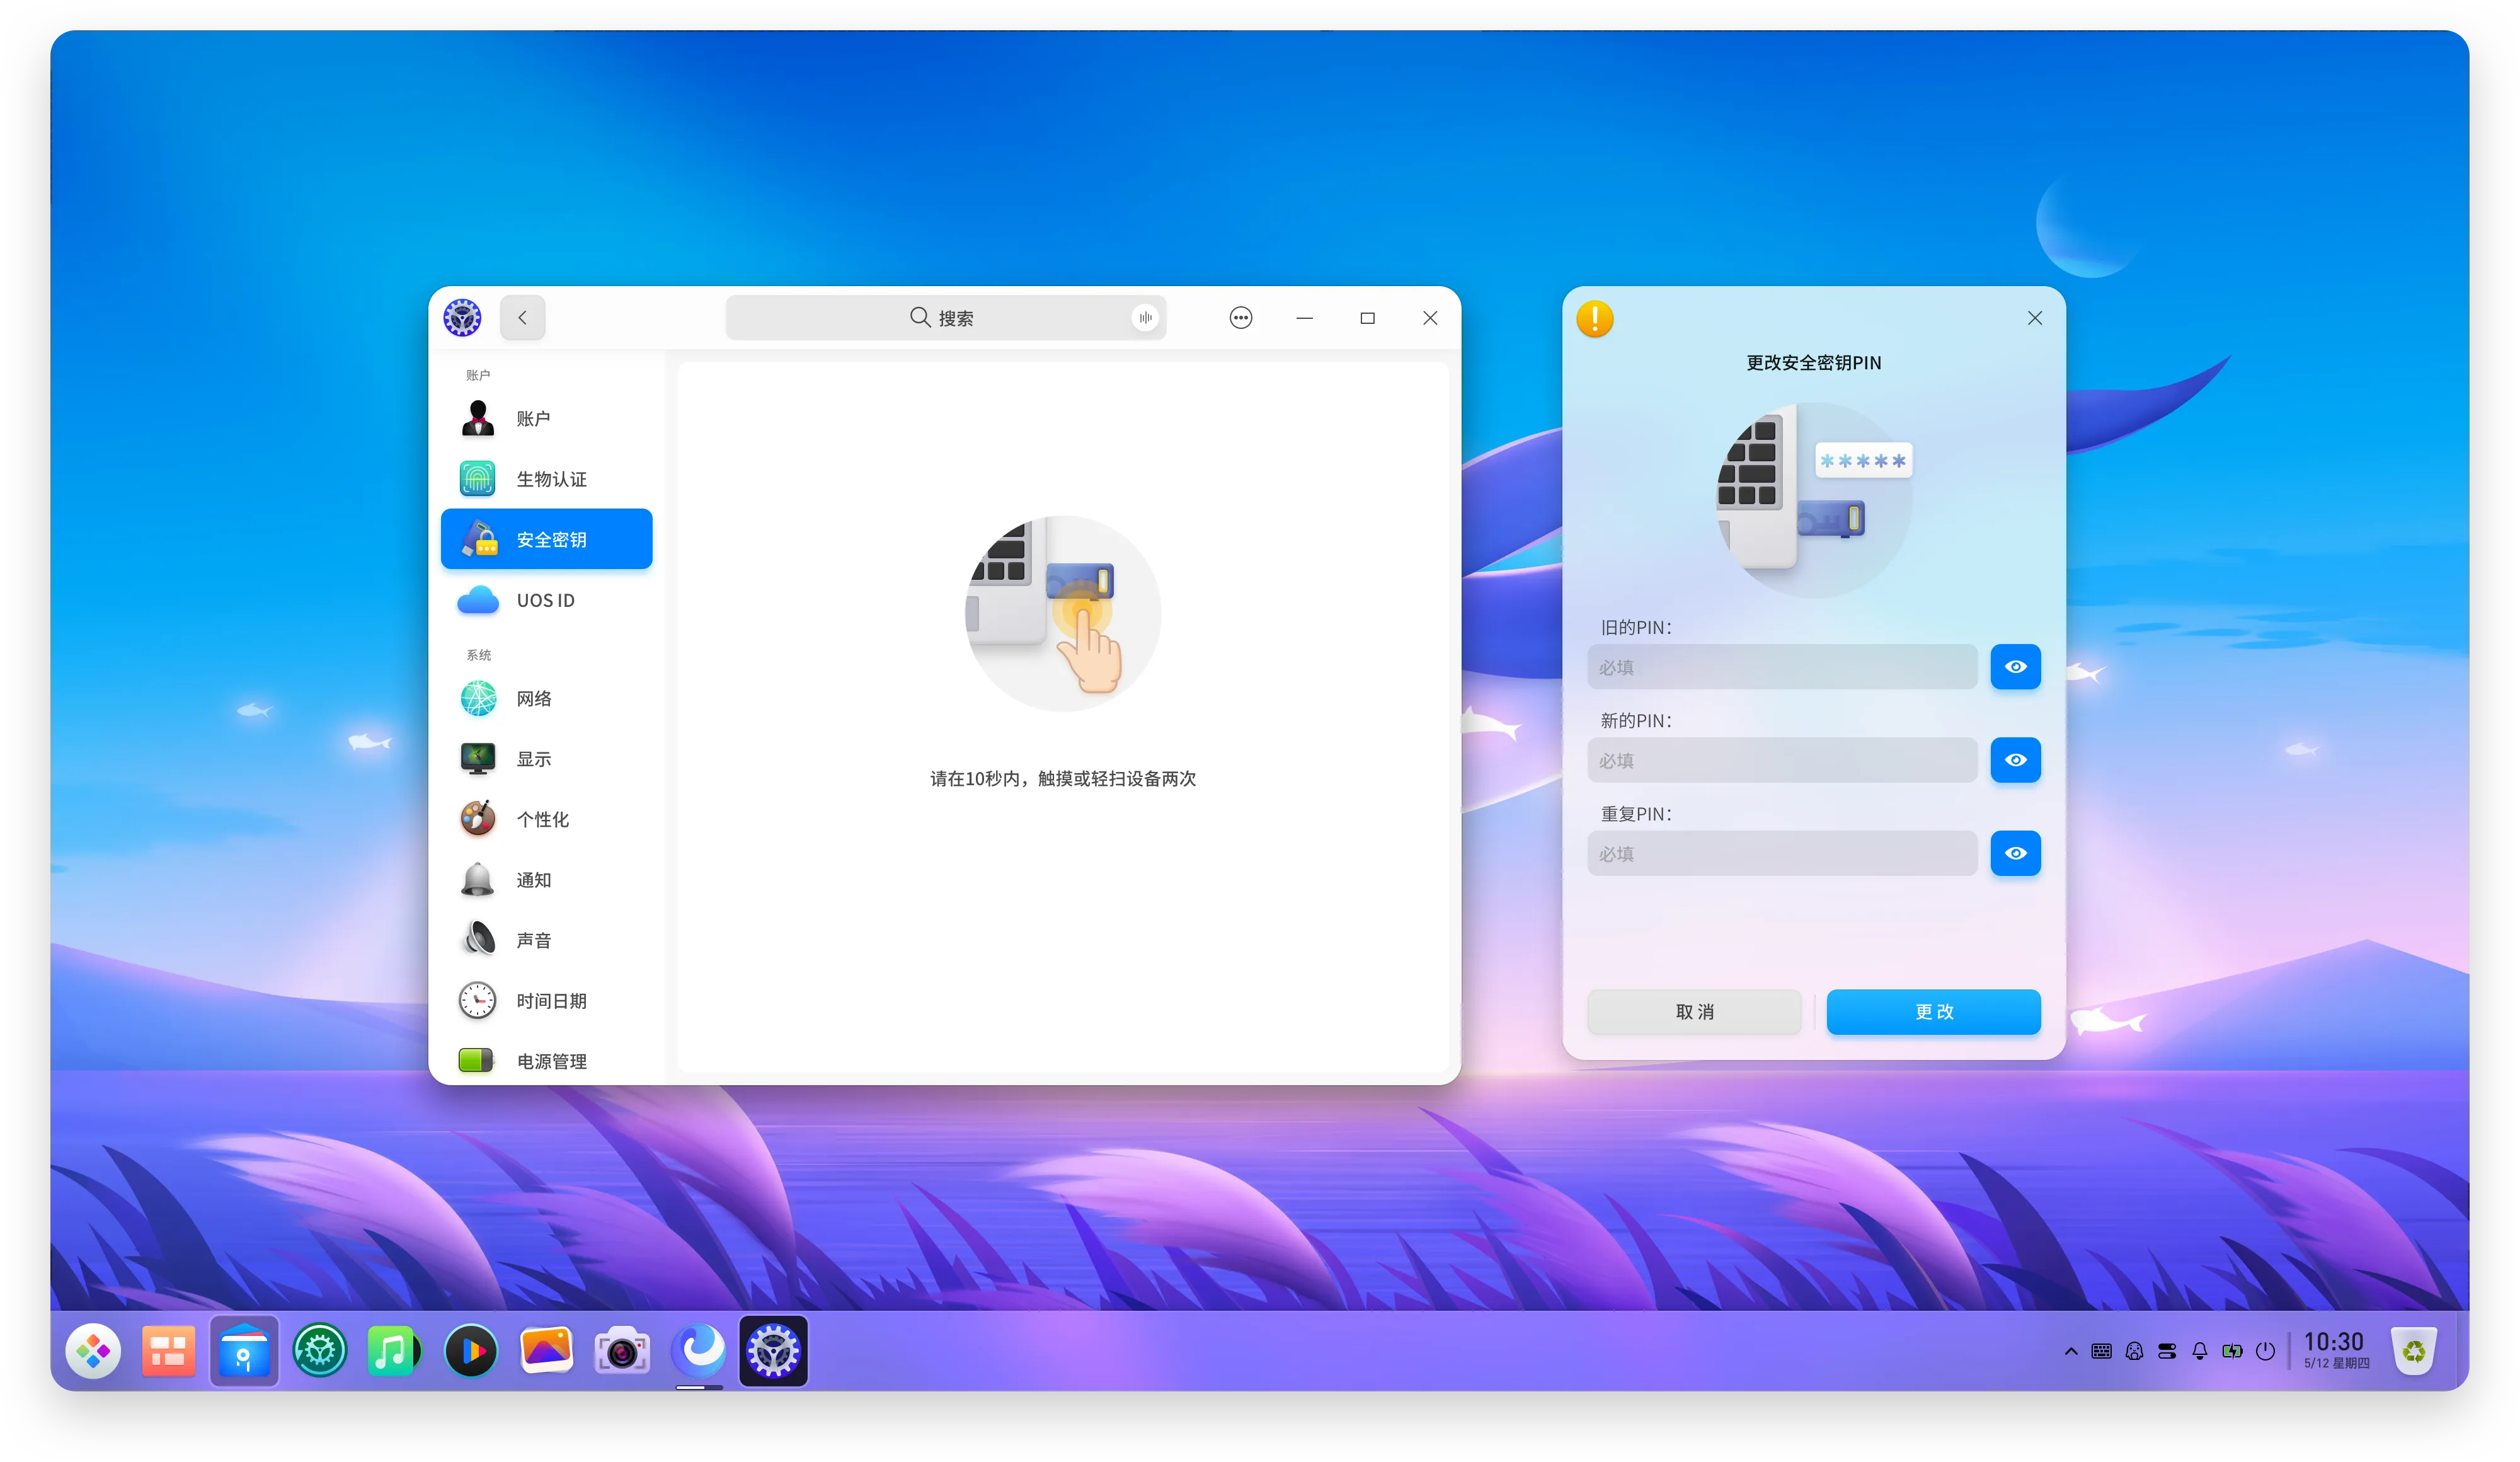Select the 账户 sidebar icon

click(x=478, y=418)
